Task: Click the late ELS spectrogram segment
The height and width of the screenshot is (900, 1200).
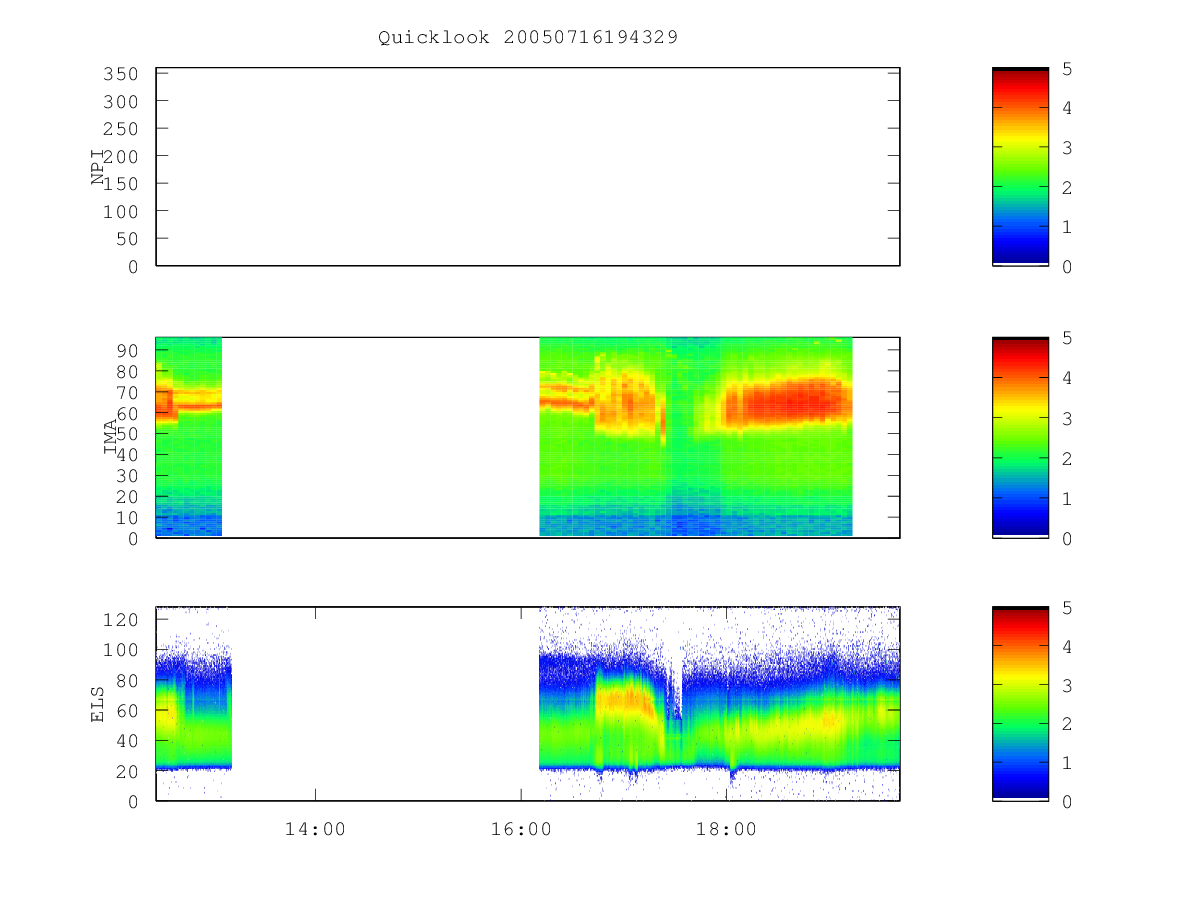Action: (x=719, y=704)
